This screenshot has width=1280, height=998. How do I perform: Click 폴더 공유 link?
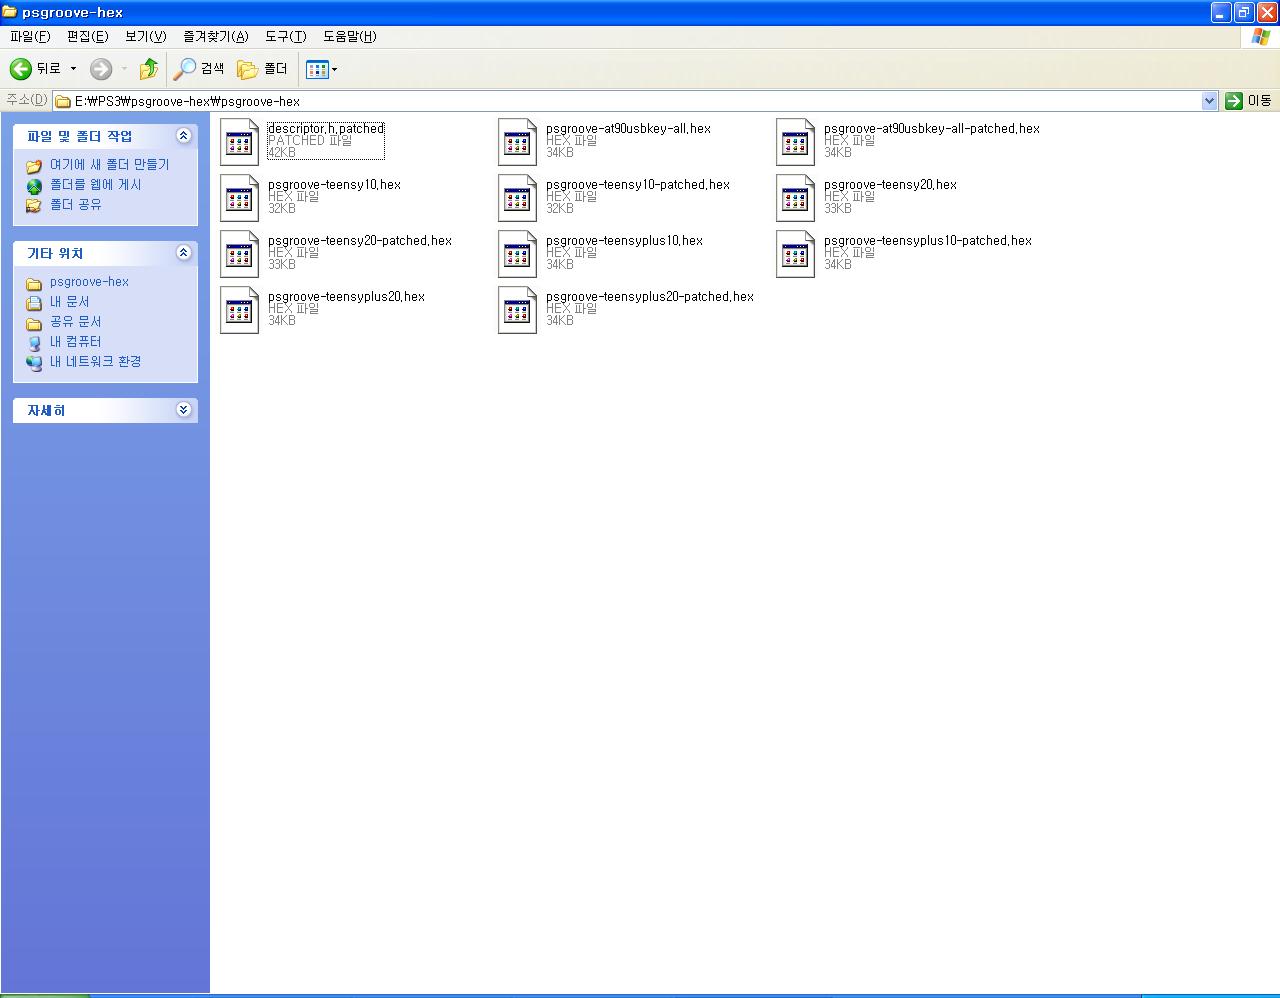[76, 205]
